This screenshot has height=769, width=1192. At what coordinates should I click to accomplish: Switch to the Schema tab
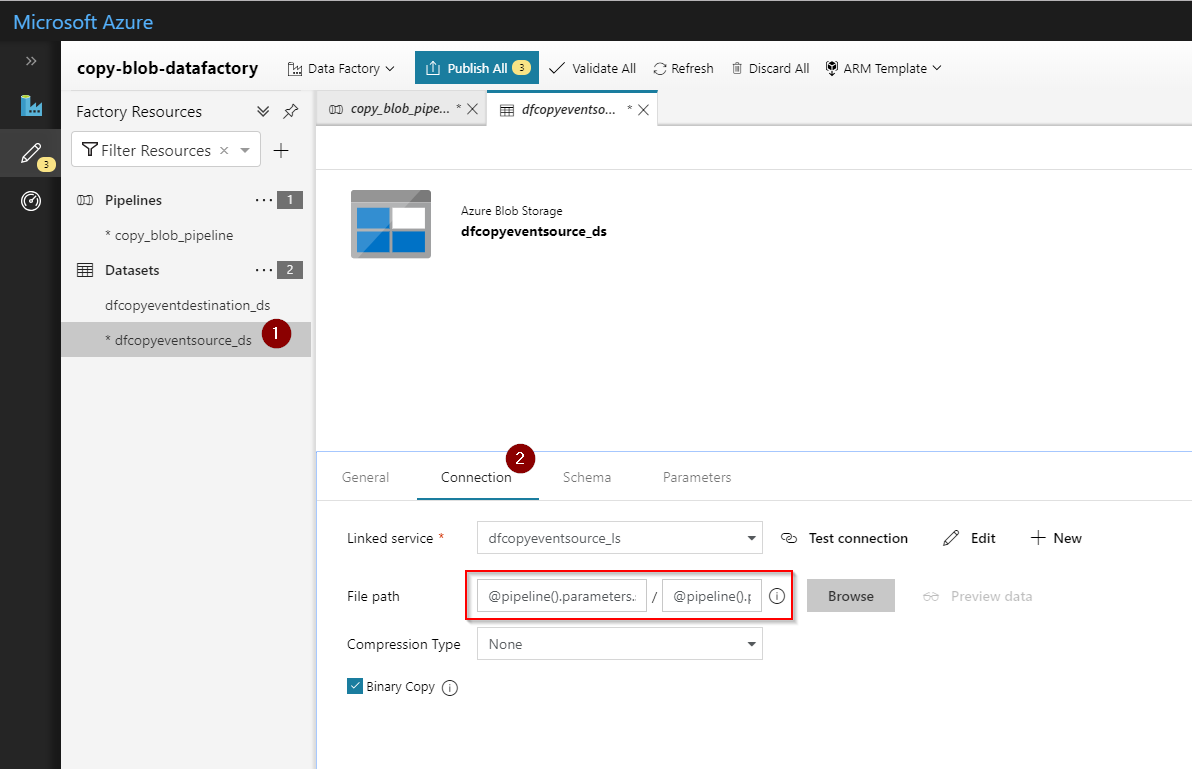587,477
